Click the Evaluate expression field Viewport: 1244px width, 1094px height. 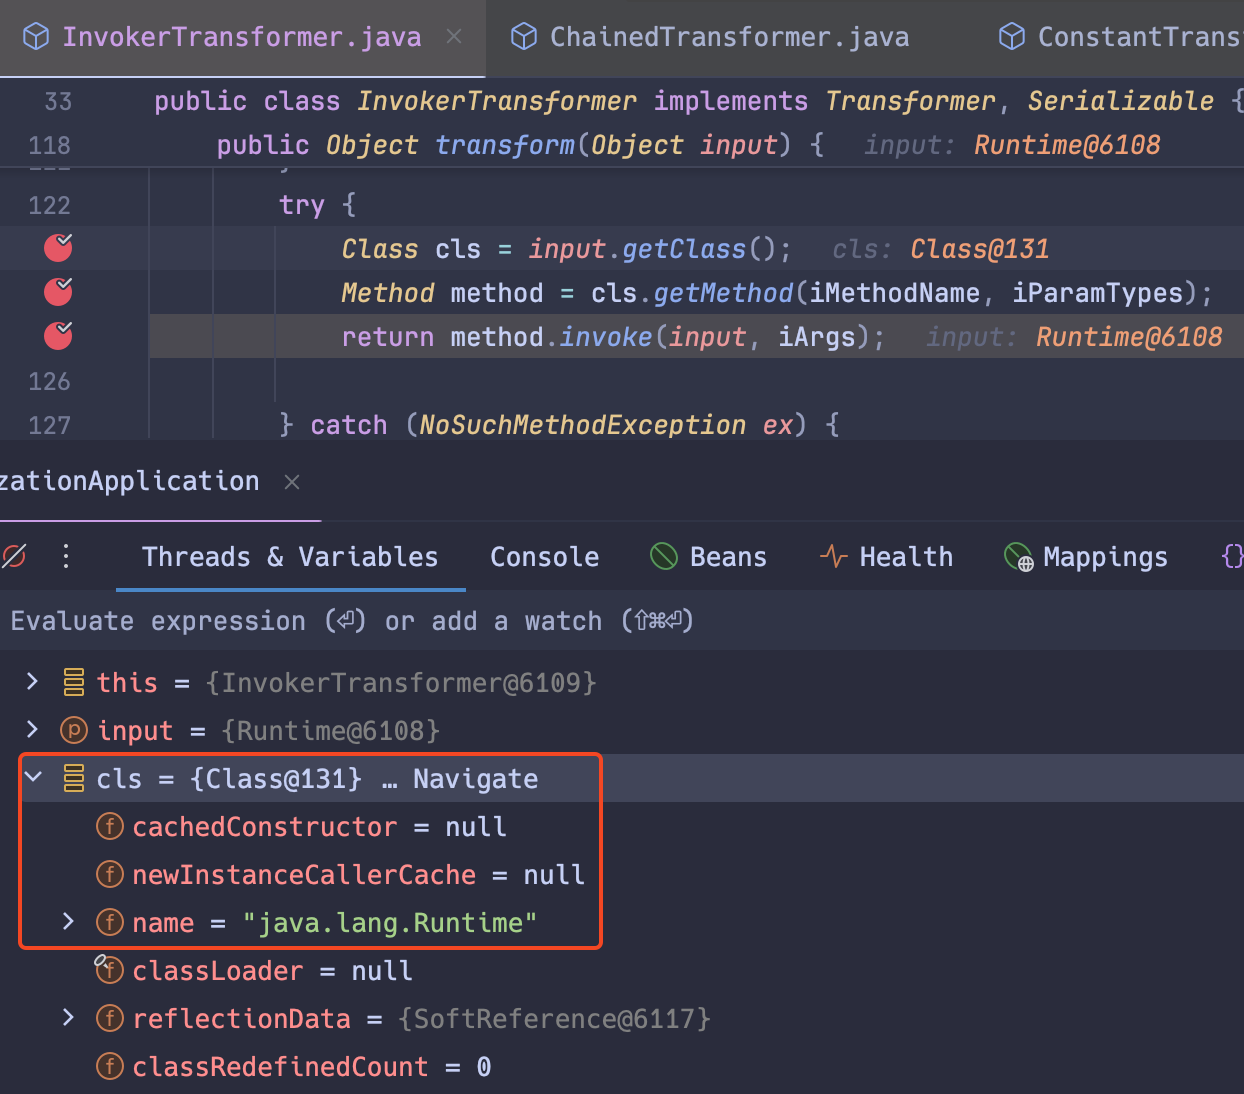(300, 620)
